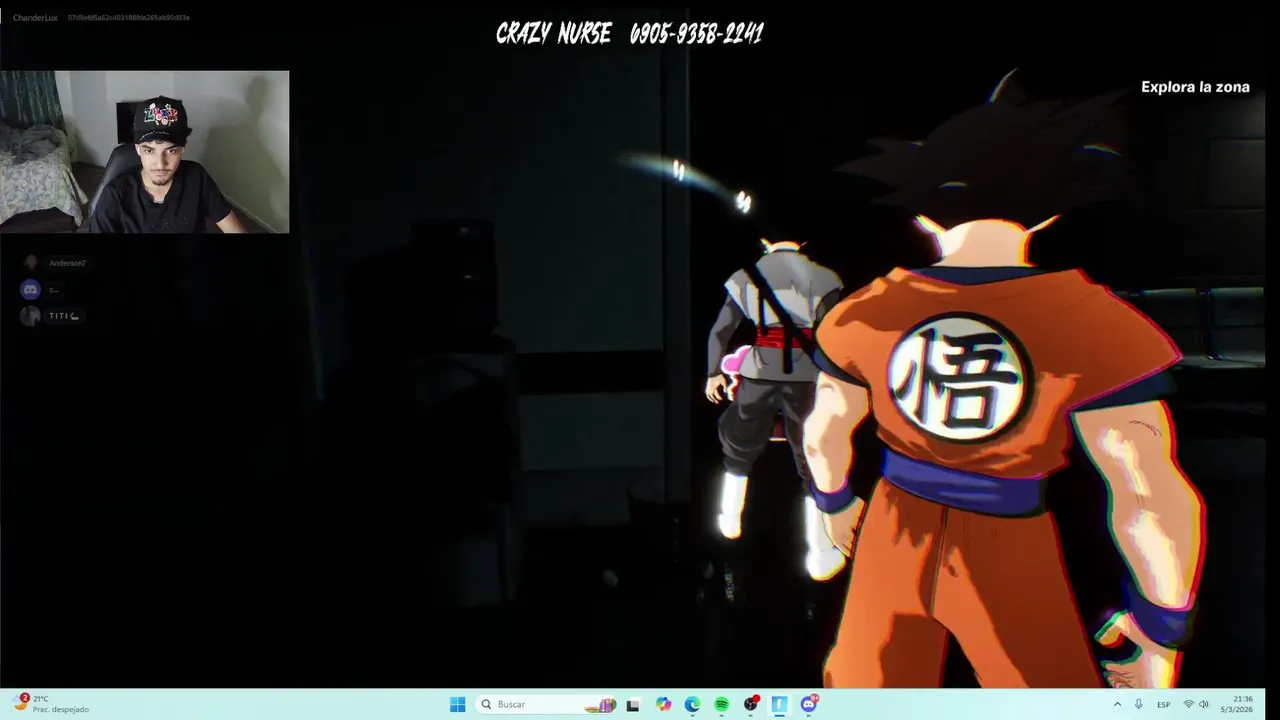Click the ChanderLux streamer name text

pos(35,17)
